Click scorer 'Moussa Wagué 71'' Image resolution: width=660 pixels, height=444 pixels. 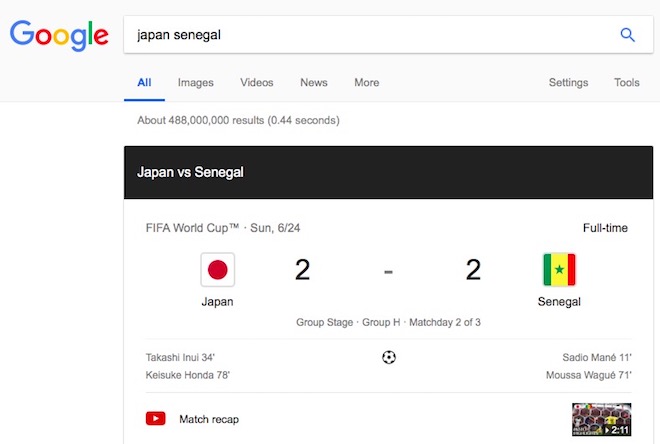tap(588, 375)
